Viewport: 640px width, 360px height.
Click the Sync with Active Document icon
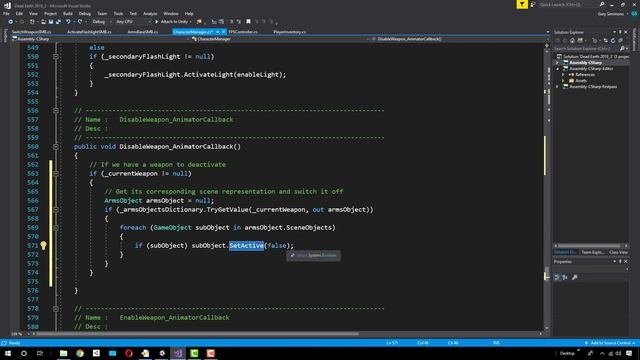pos(605,40)
